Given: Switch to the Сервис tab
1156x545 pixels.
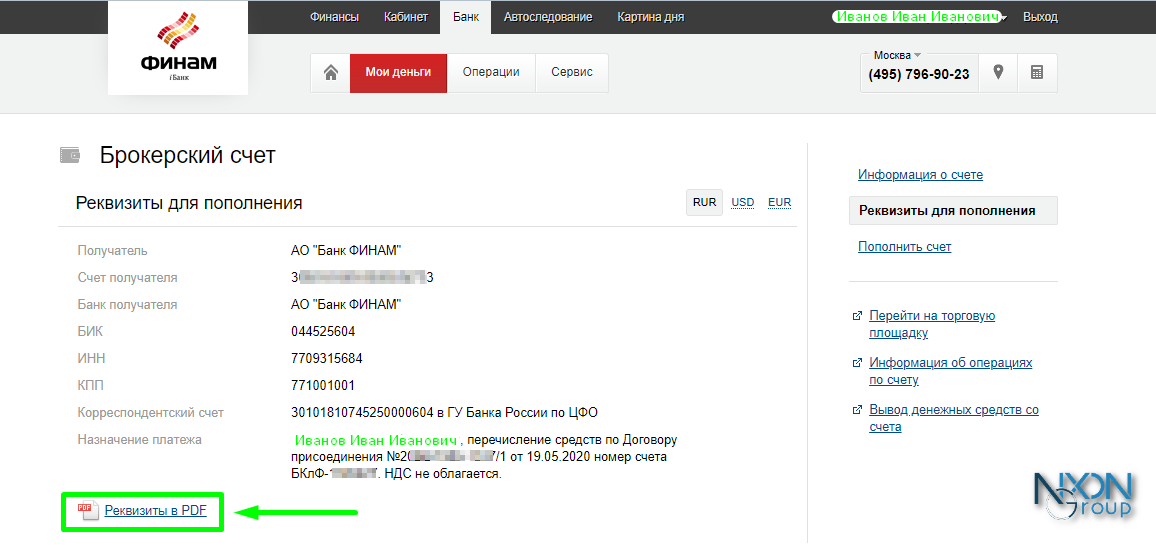Looking at the screenshot, I should tap(572, 72).
